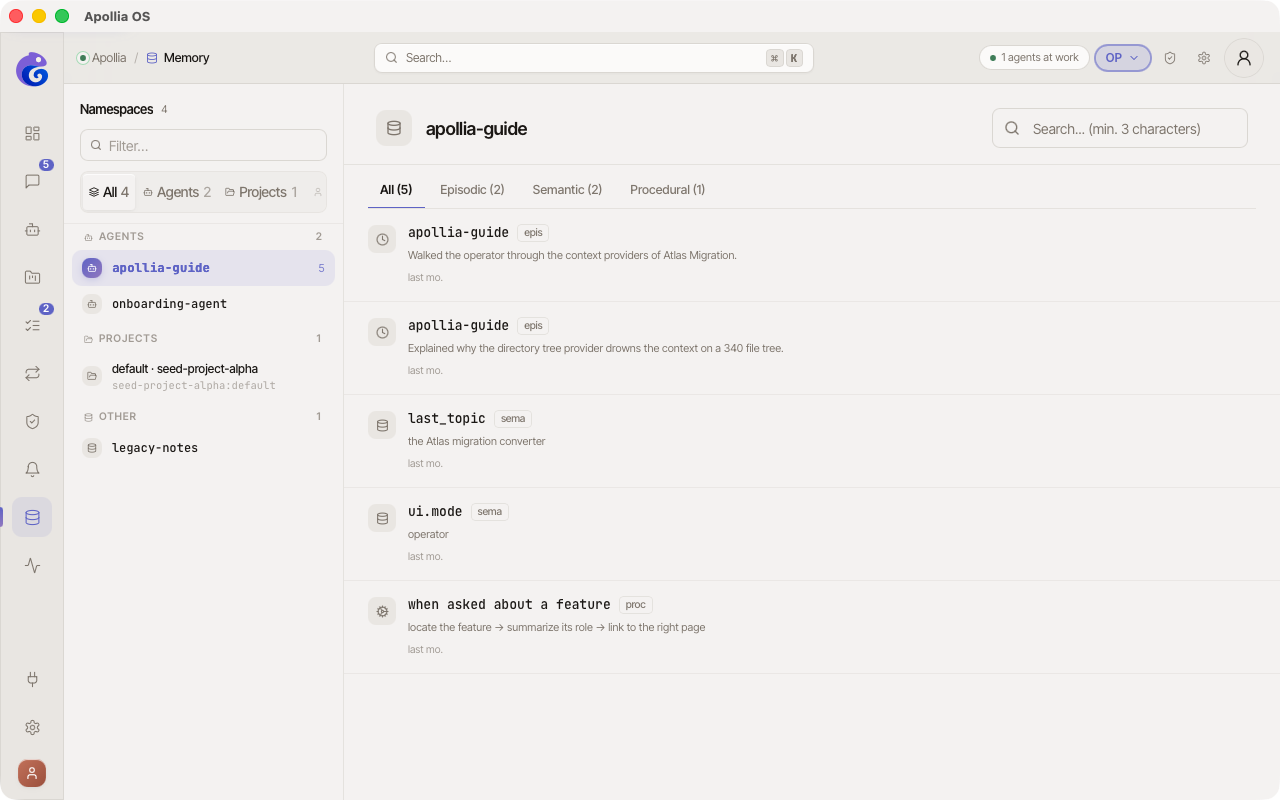Open the agents robot icon in sidebar
The height and width of the screenshot is (800, 1280).
click(32, 229)
